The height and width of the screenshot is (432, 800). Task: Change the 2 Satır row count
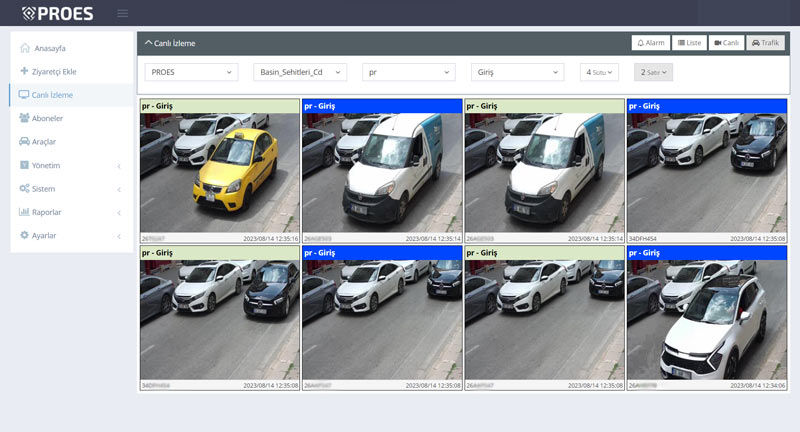653,72
